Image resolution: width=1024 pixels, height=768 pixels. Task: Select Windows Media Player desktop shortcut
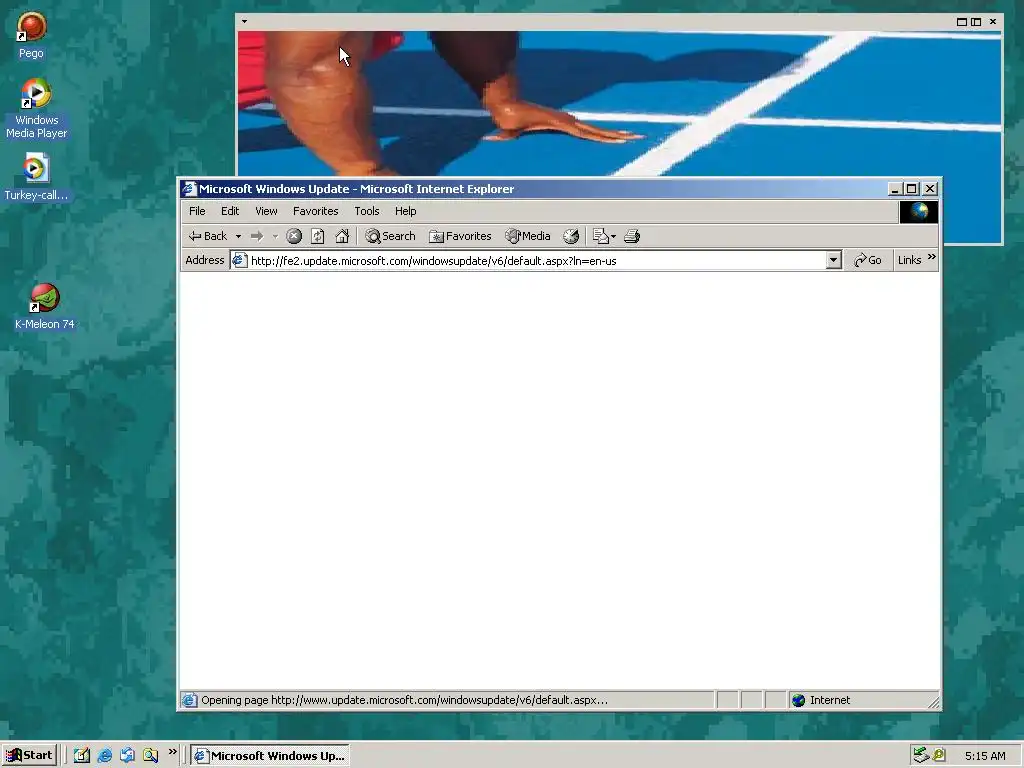coord(37,108)
